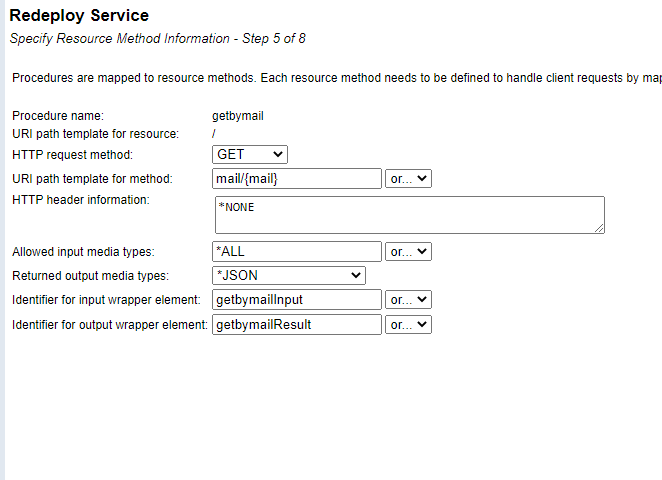
Task: Grab the resize handle of the header text area
Action: pyautogui.click(x=599, y=228)
